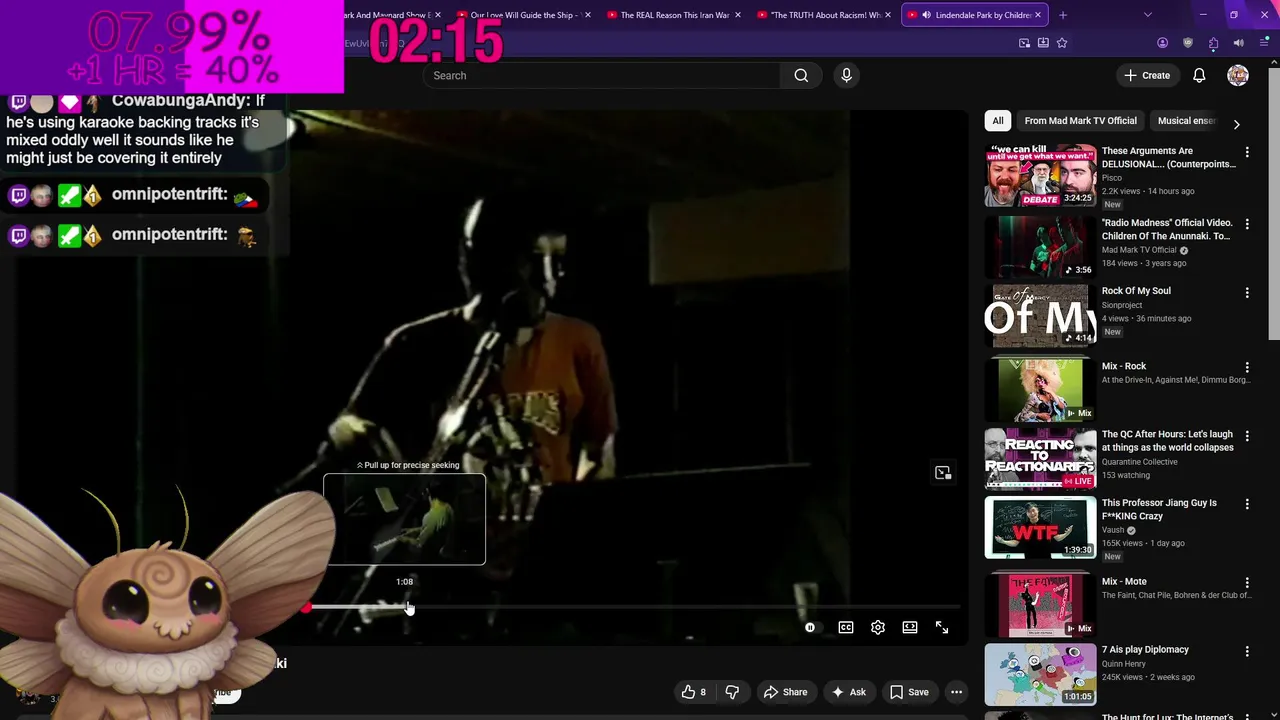Open the account avatar menu

tap(1238, 75)
